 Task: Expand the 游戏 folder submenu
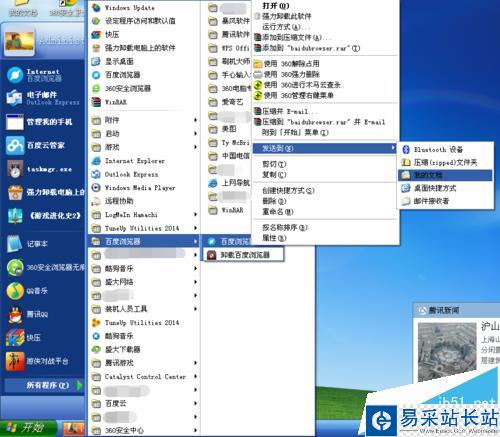[144, 147]
